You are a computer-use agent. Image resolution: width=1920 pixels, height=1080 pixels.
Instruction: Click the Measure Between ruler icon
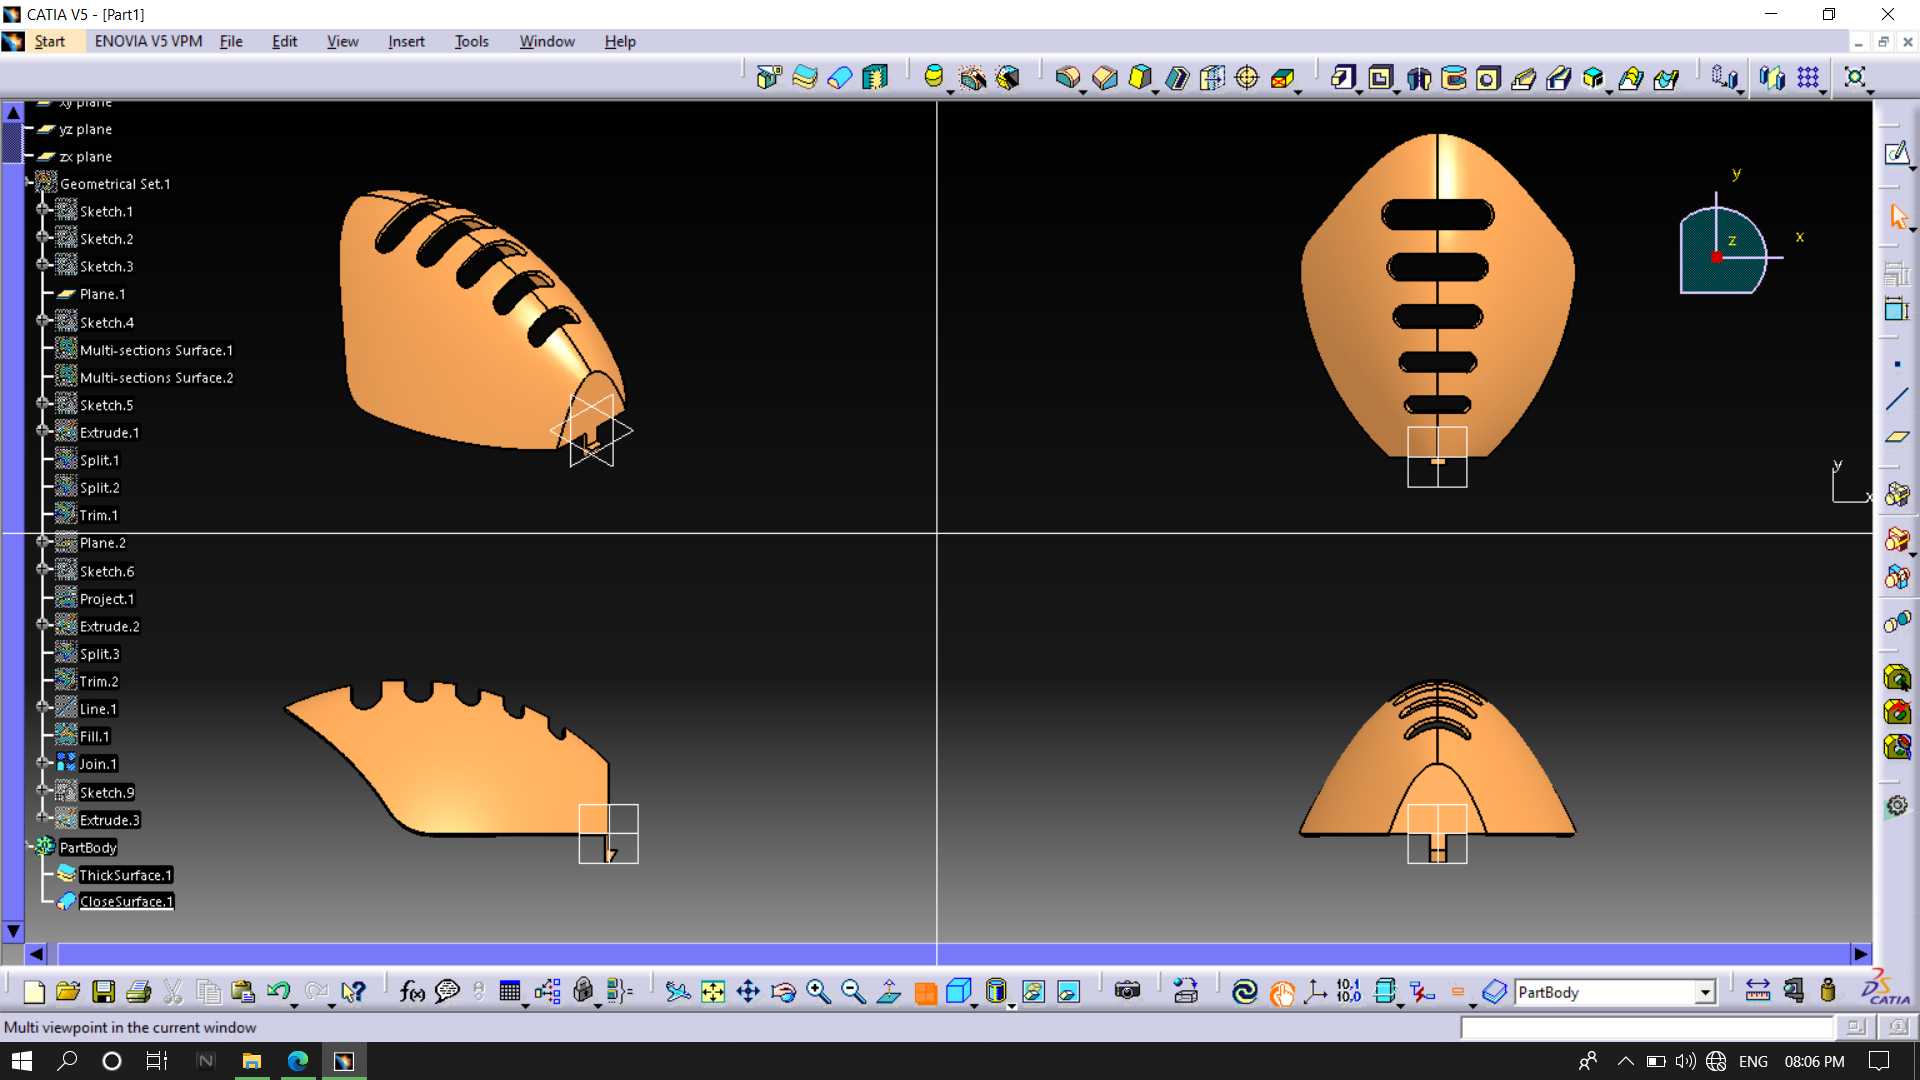click(1757, 991)
